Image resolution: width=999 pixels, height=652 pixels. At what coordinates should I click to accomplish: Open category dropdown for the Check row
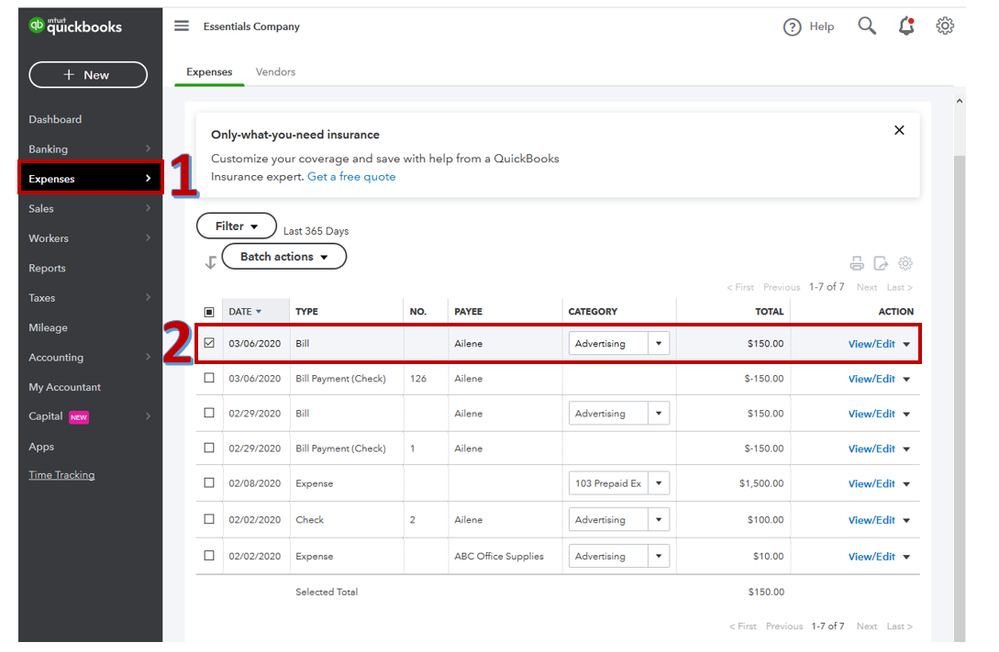point(659,519)
